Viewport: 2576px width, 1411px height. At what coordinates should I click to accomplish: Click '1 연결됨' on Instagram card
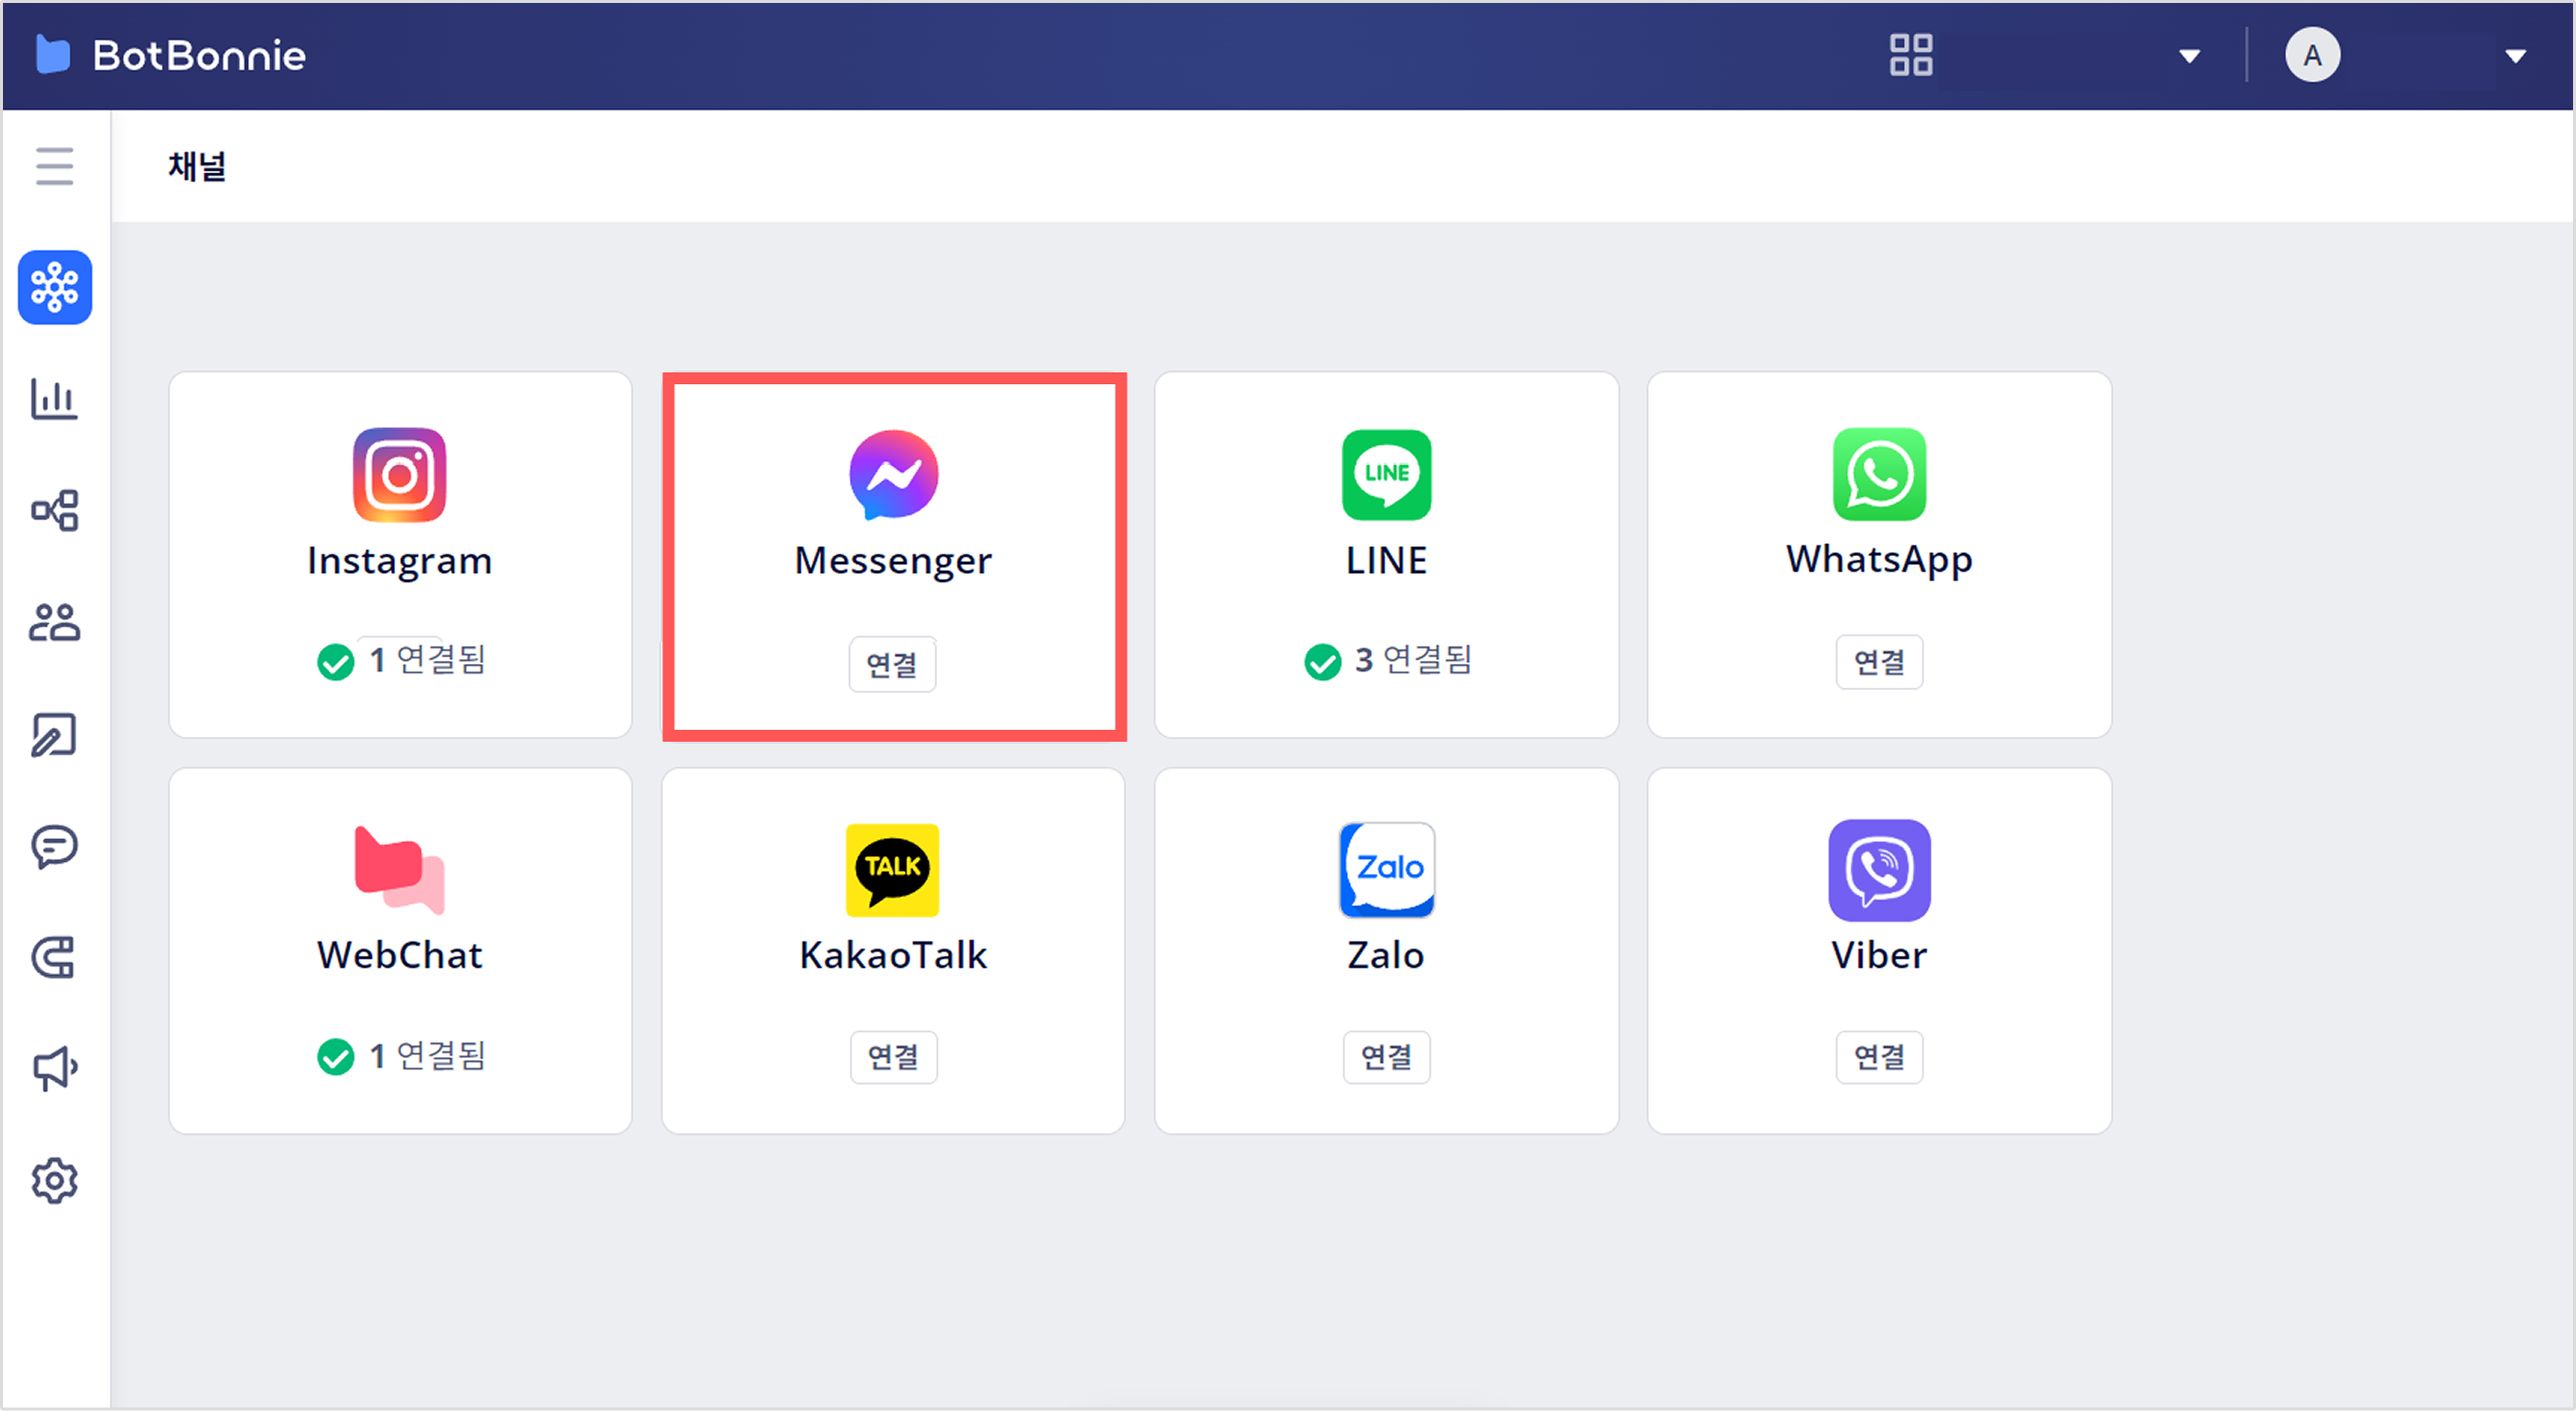[x=427, y=660]
